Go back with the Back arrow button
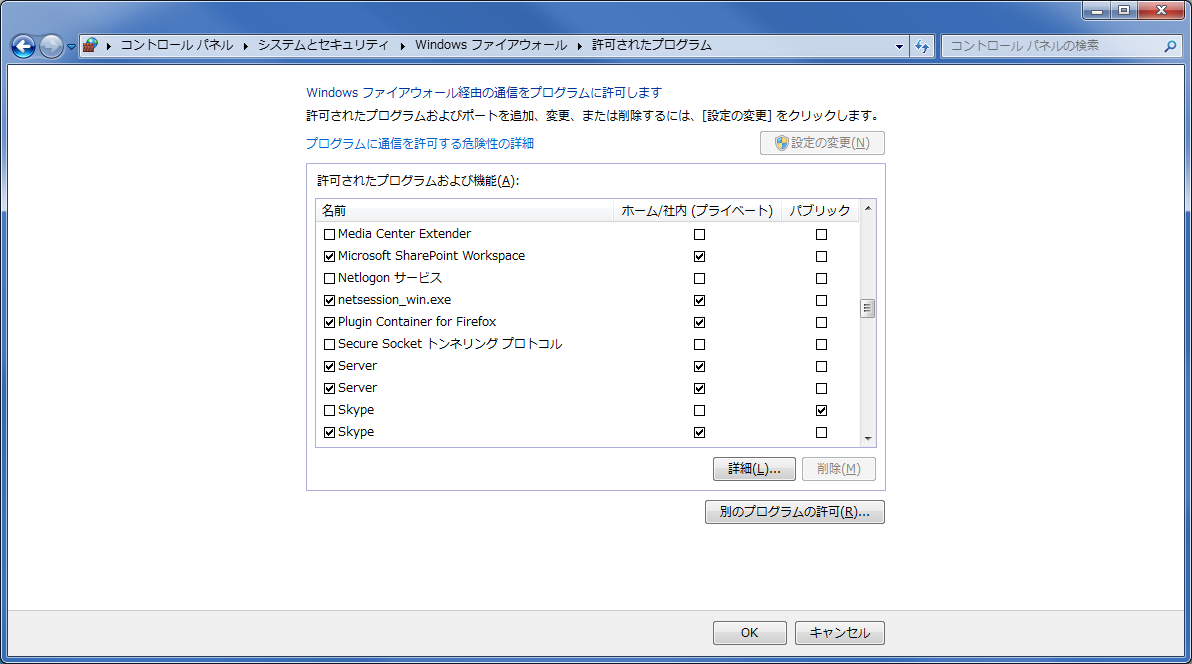 click(24, 46)
